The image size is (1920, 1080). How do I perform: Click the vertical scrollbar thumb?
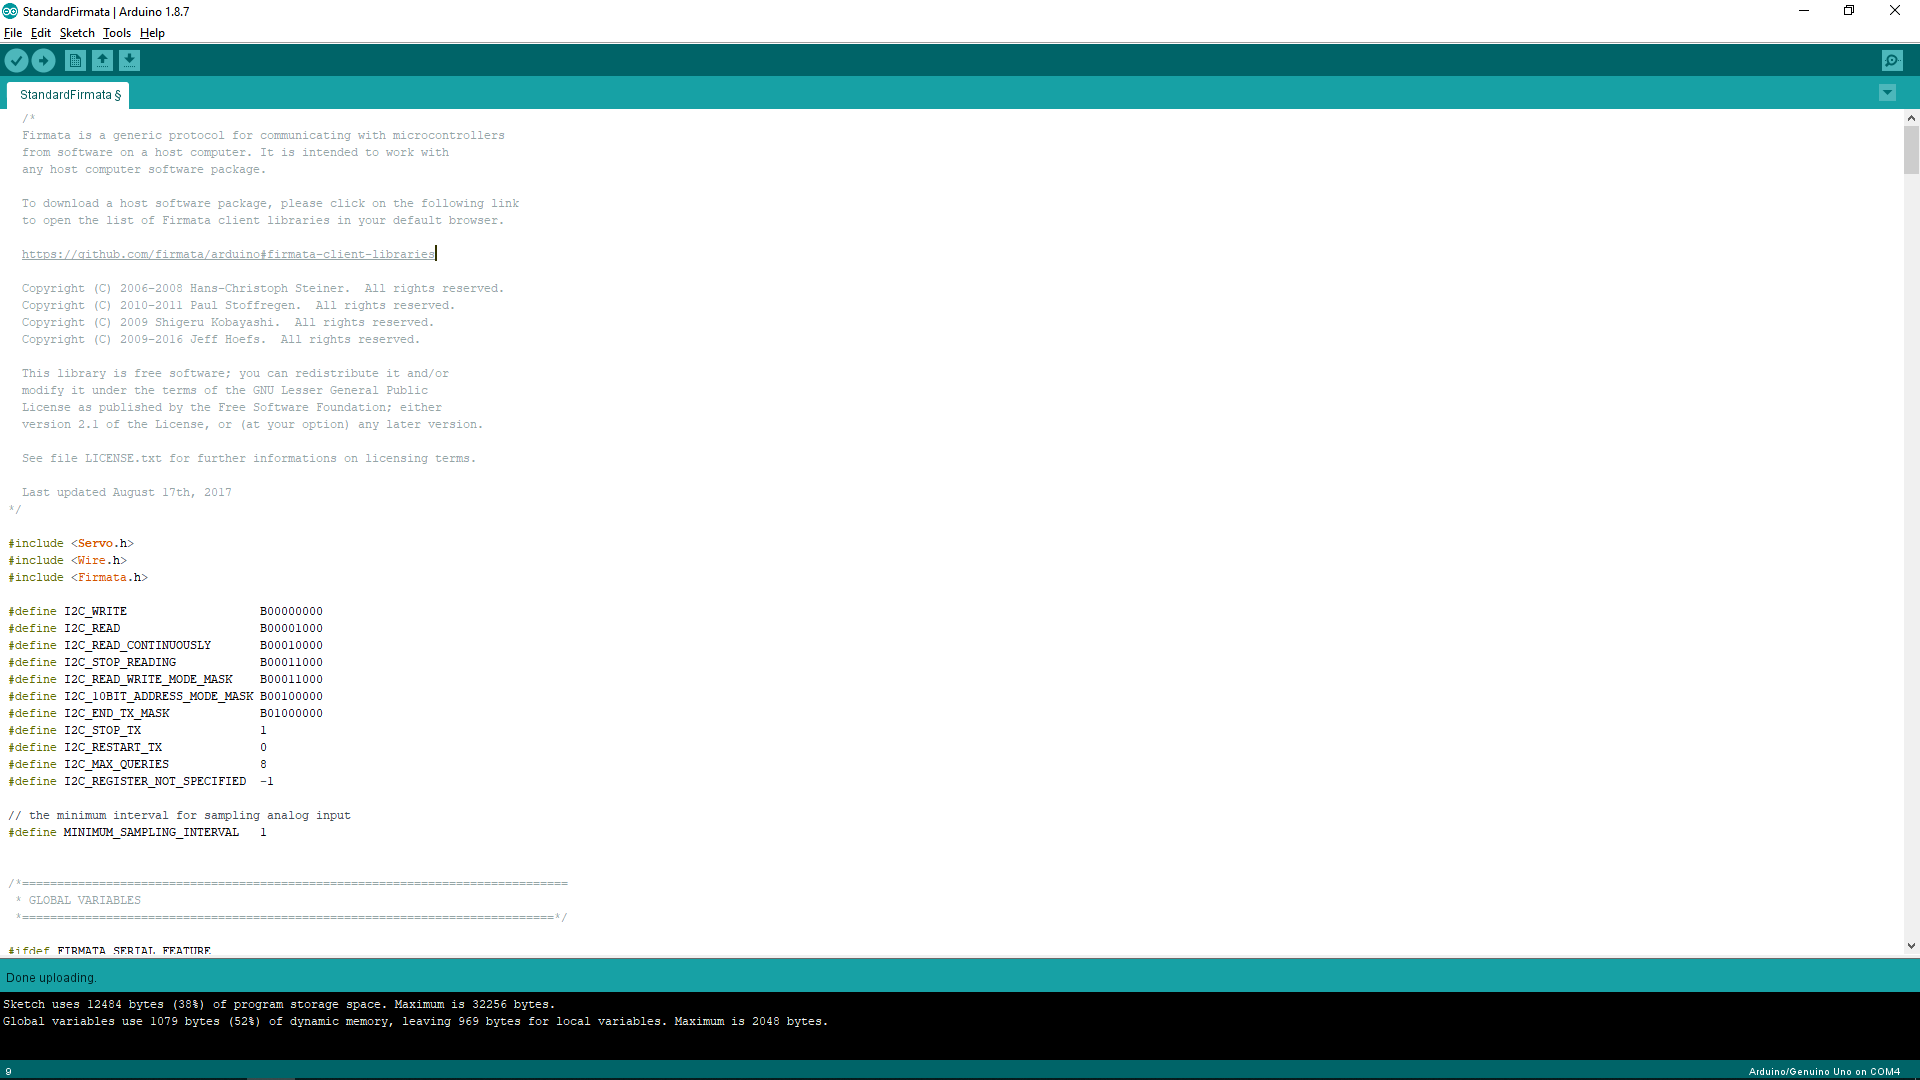tap(1911, 150)
